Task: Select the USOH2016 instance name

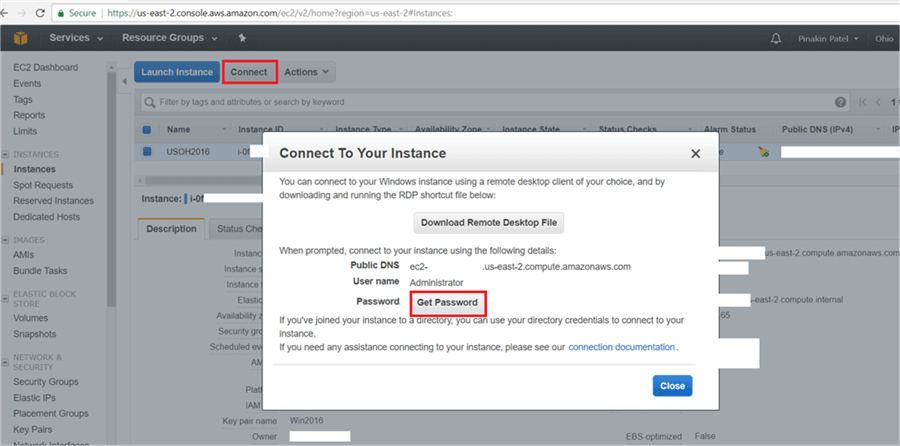Action: tap(188, 152)
